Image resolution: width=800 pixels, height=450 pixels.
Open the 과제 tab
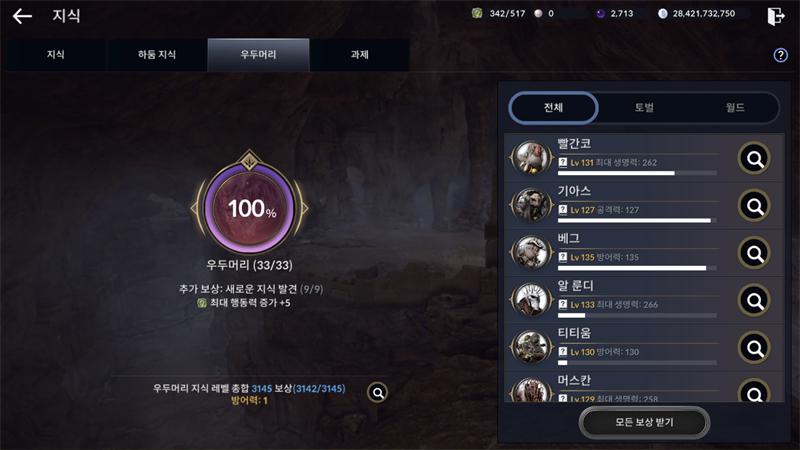(x=359, y=55)
